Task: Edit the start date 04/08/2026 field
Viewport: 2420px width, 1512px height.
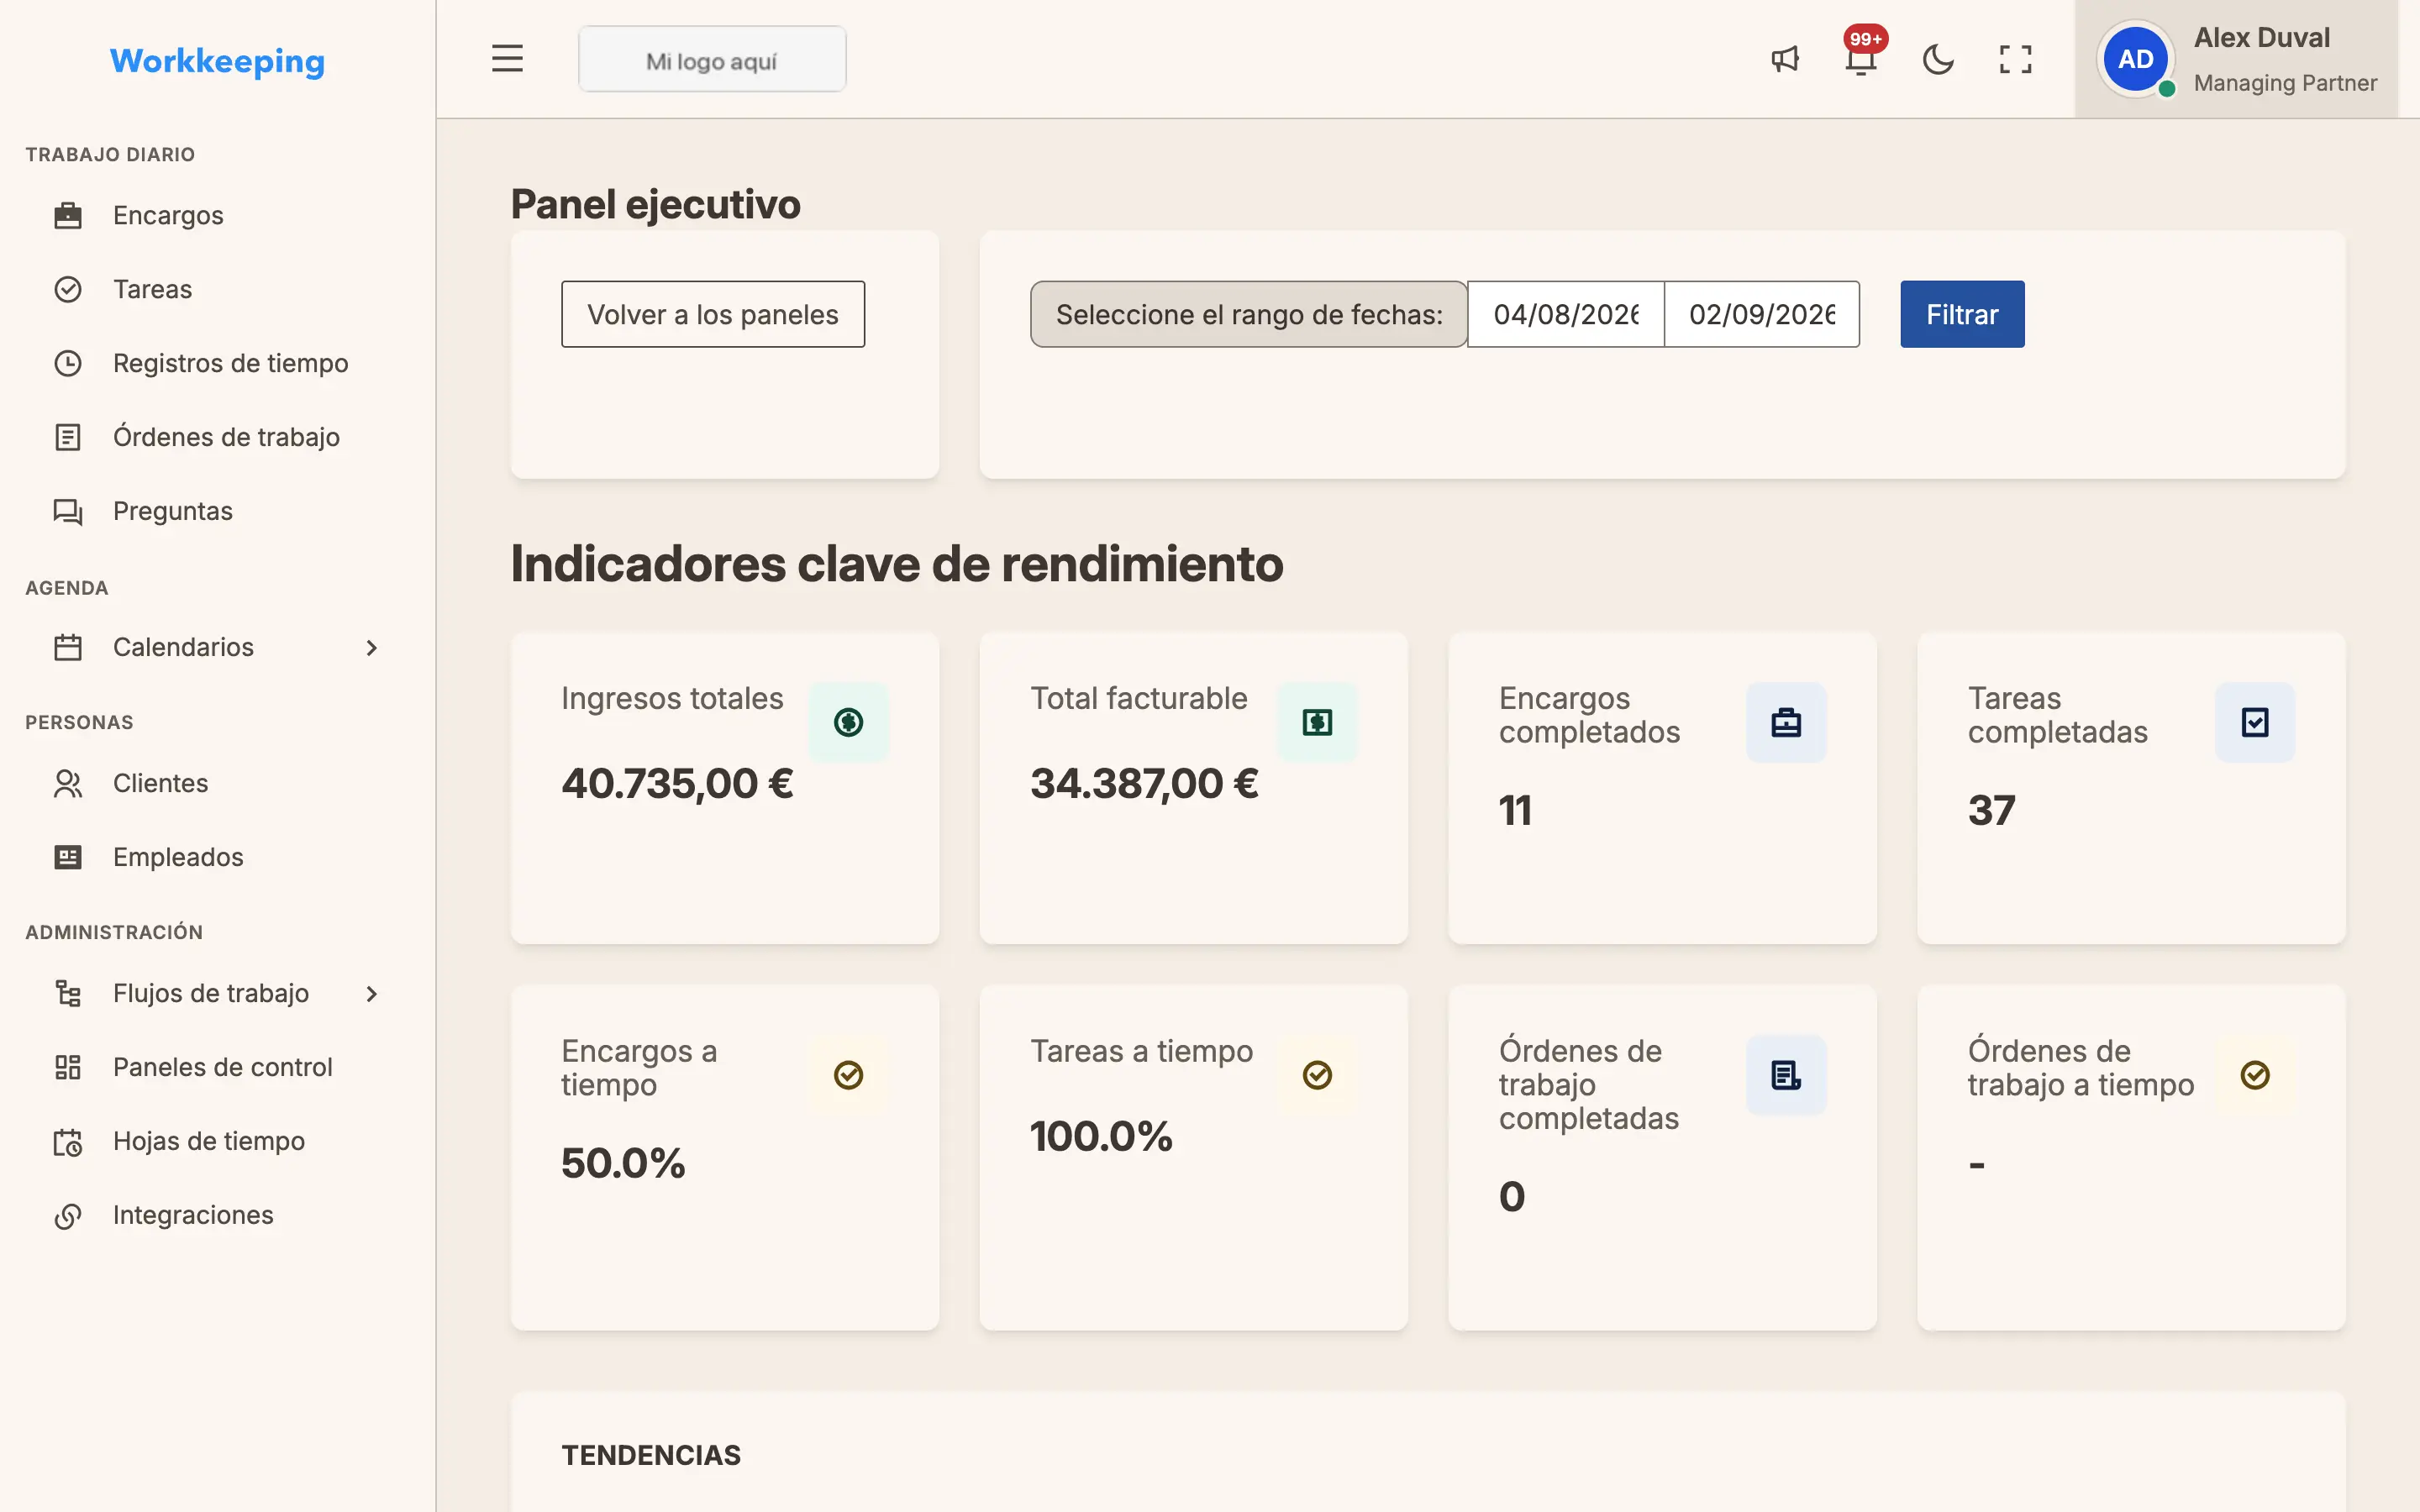Action: coord(1566,314)
